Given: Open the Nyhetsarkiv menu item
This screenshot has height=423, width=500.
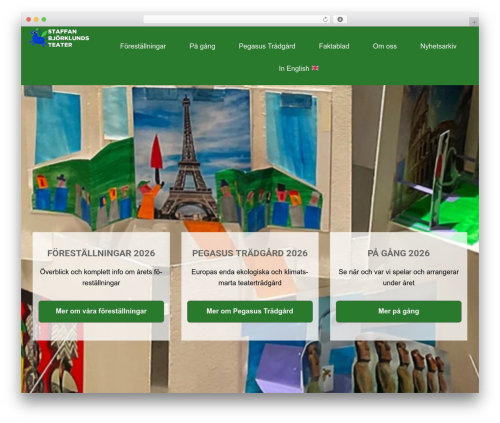Looking at the screenshot, I should [x=438, y=46].
